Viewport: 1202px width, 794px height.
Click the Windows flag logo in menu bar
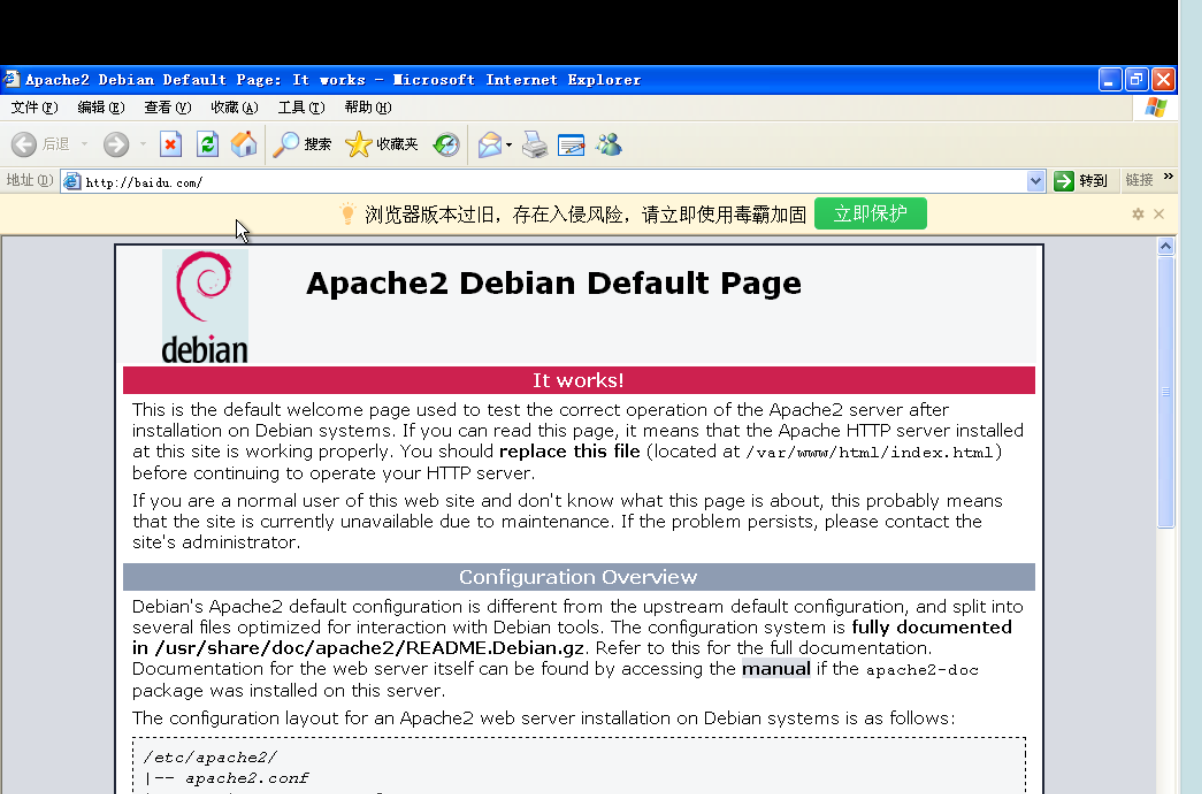pos(1156,107)
